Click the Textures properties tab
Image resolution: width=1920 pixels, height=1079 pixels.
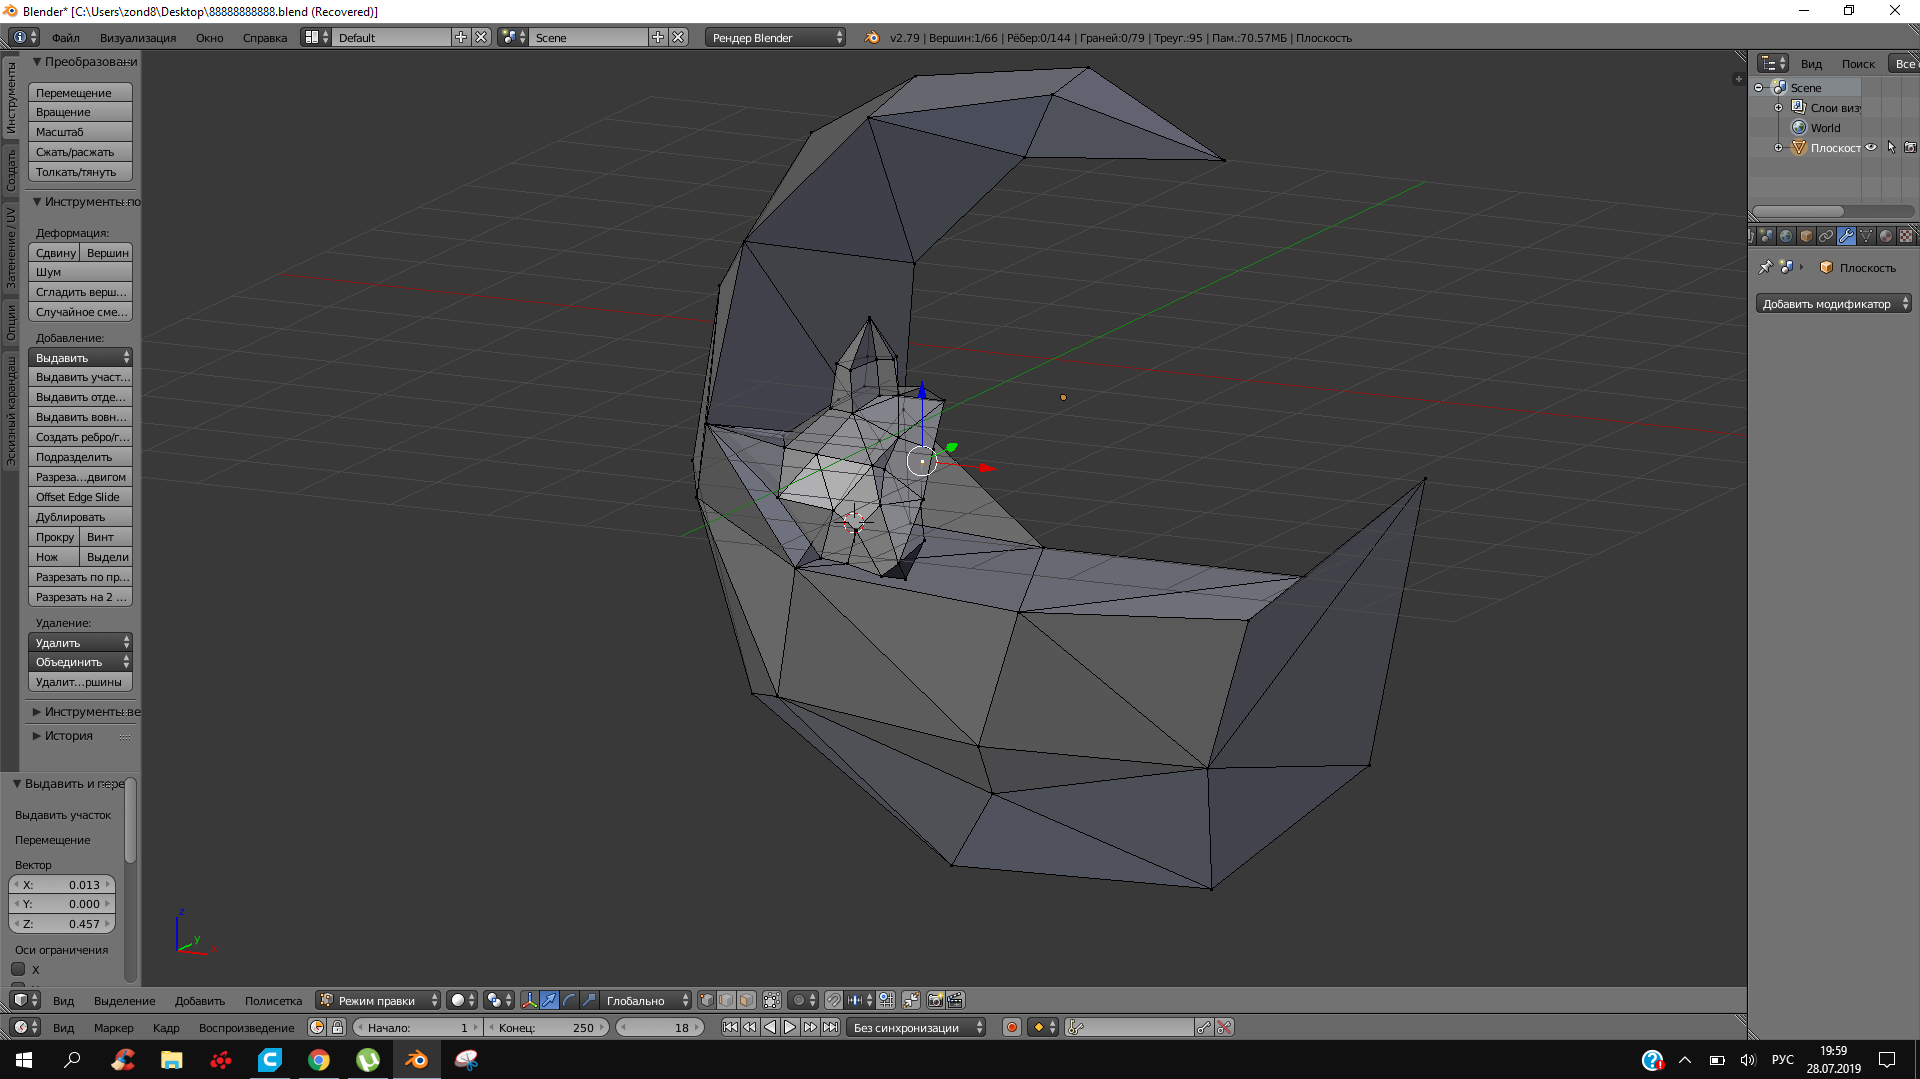pyautogui.click(x=1906, y=237)
